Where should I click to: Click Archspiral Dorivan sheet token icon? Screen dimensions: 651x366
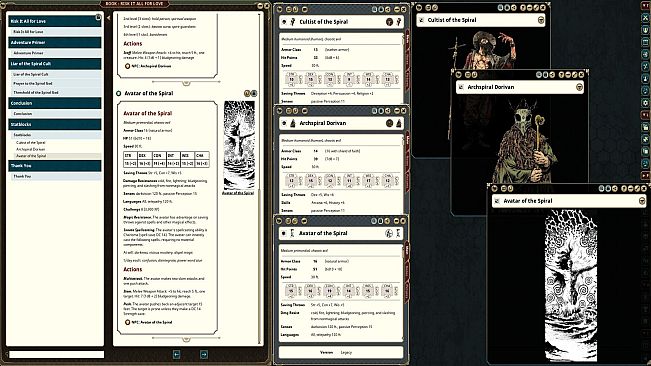293,123
